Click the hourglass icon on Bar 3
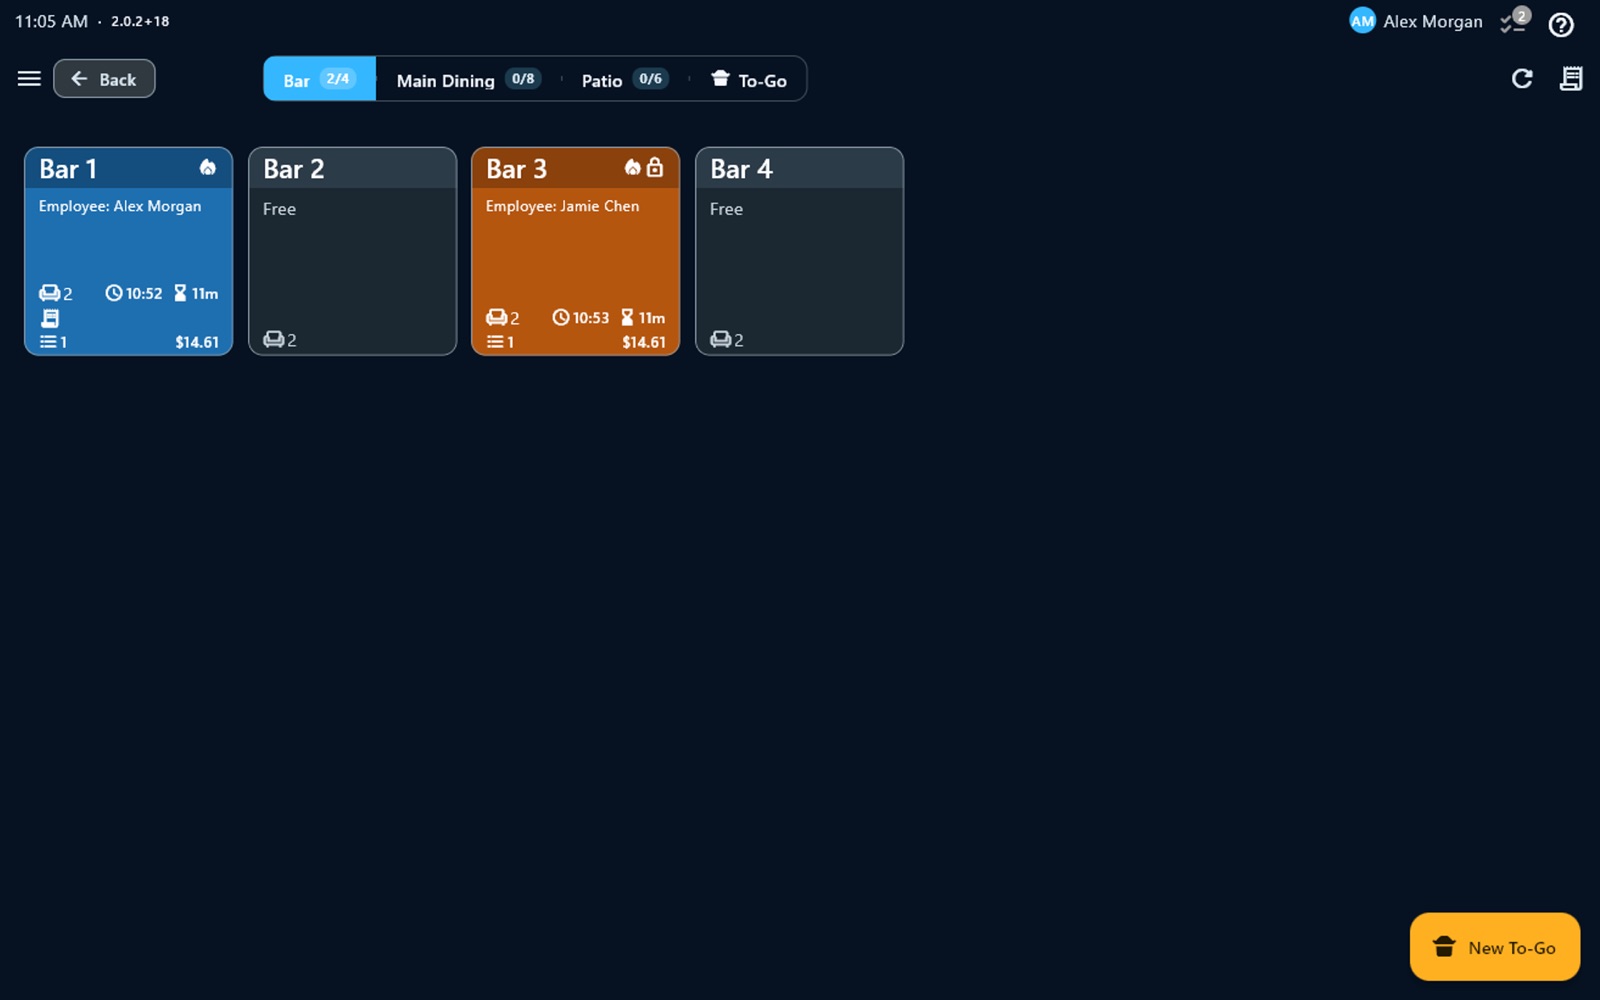This screenshot has width=1600, height=1000. (x=627, y=318)
